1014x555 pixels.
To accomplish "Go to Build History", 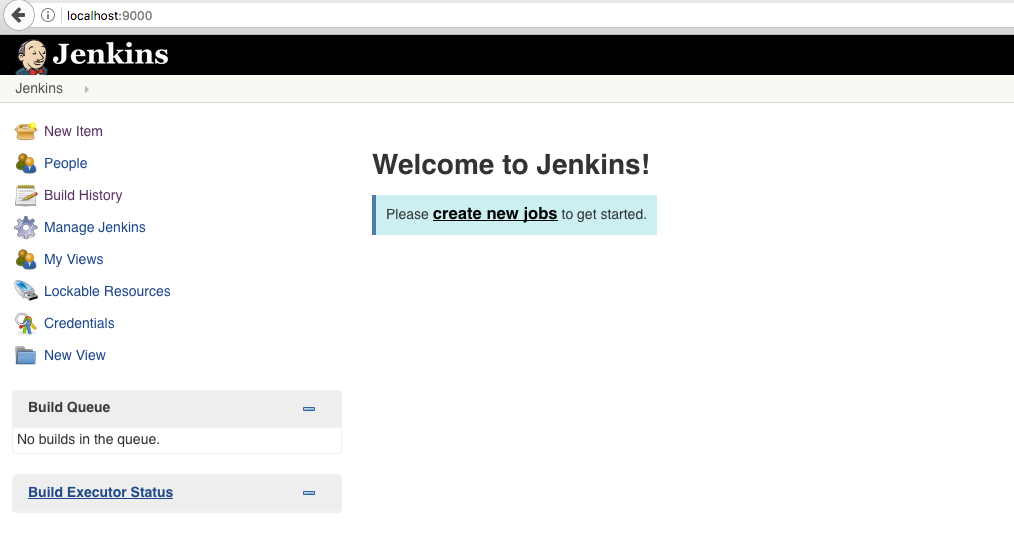I will (83, 195).
